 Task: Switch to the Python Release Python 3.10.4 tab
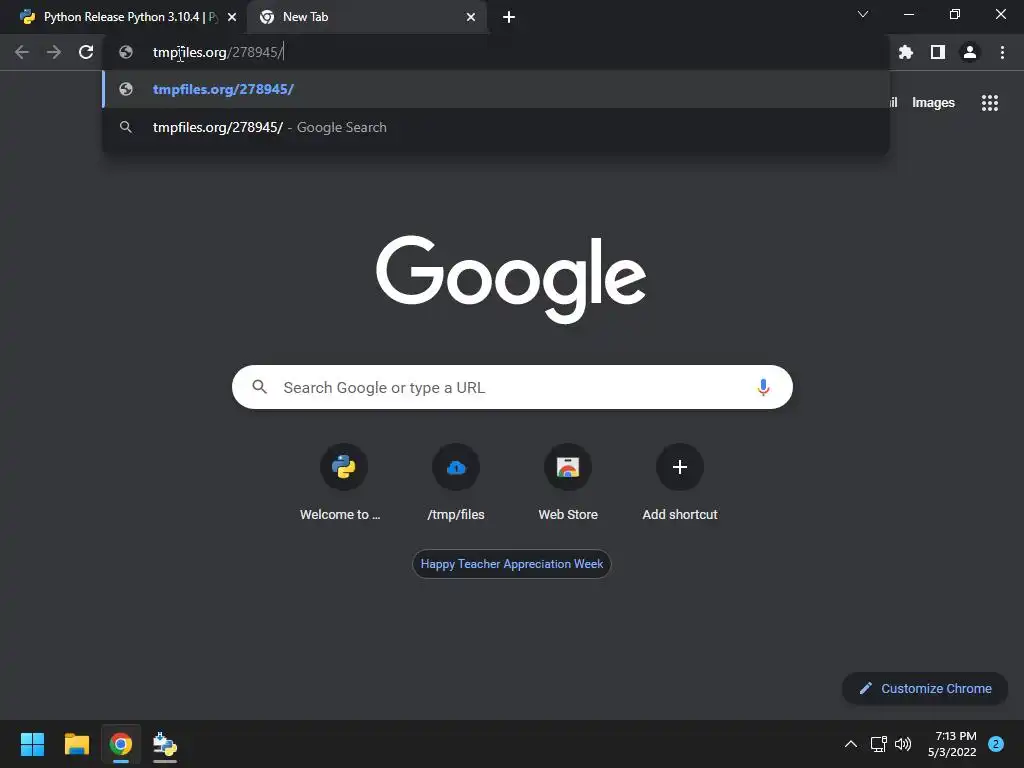(x=121, y=17)
